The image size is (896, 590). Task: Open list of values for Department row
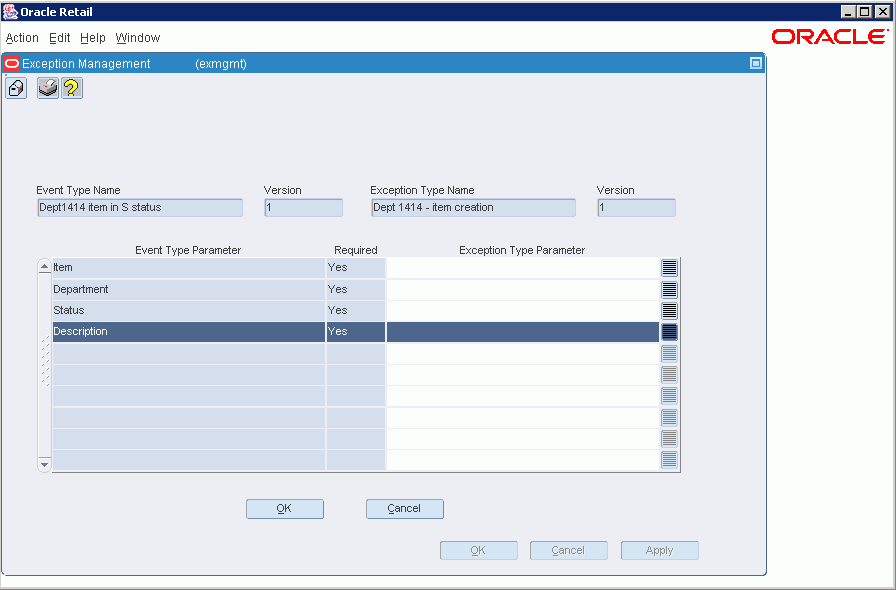point(669,289)
